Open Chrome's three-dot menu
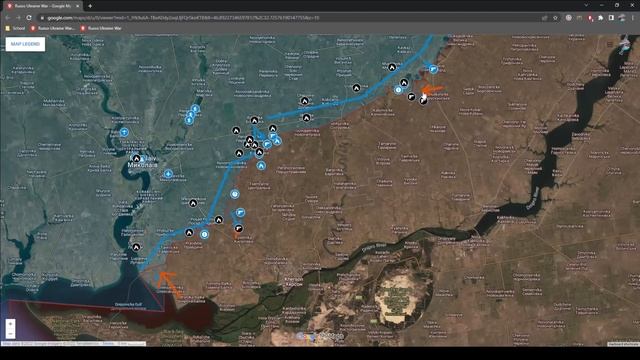Screen dimensions: 640x360 coord(633,18)
